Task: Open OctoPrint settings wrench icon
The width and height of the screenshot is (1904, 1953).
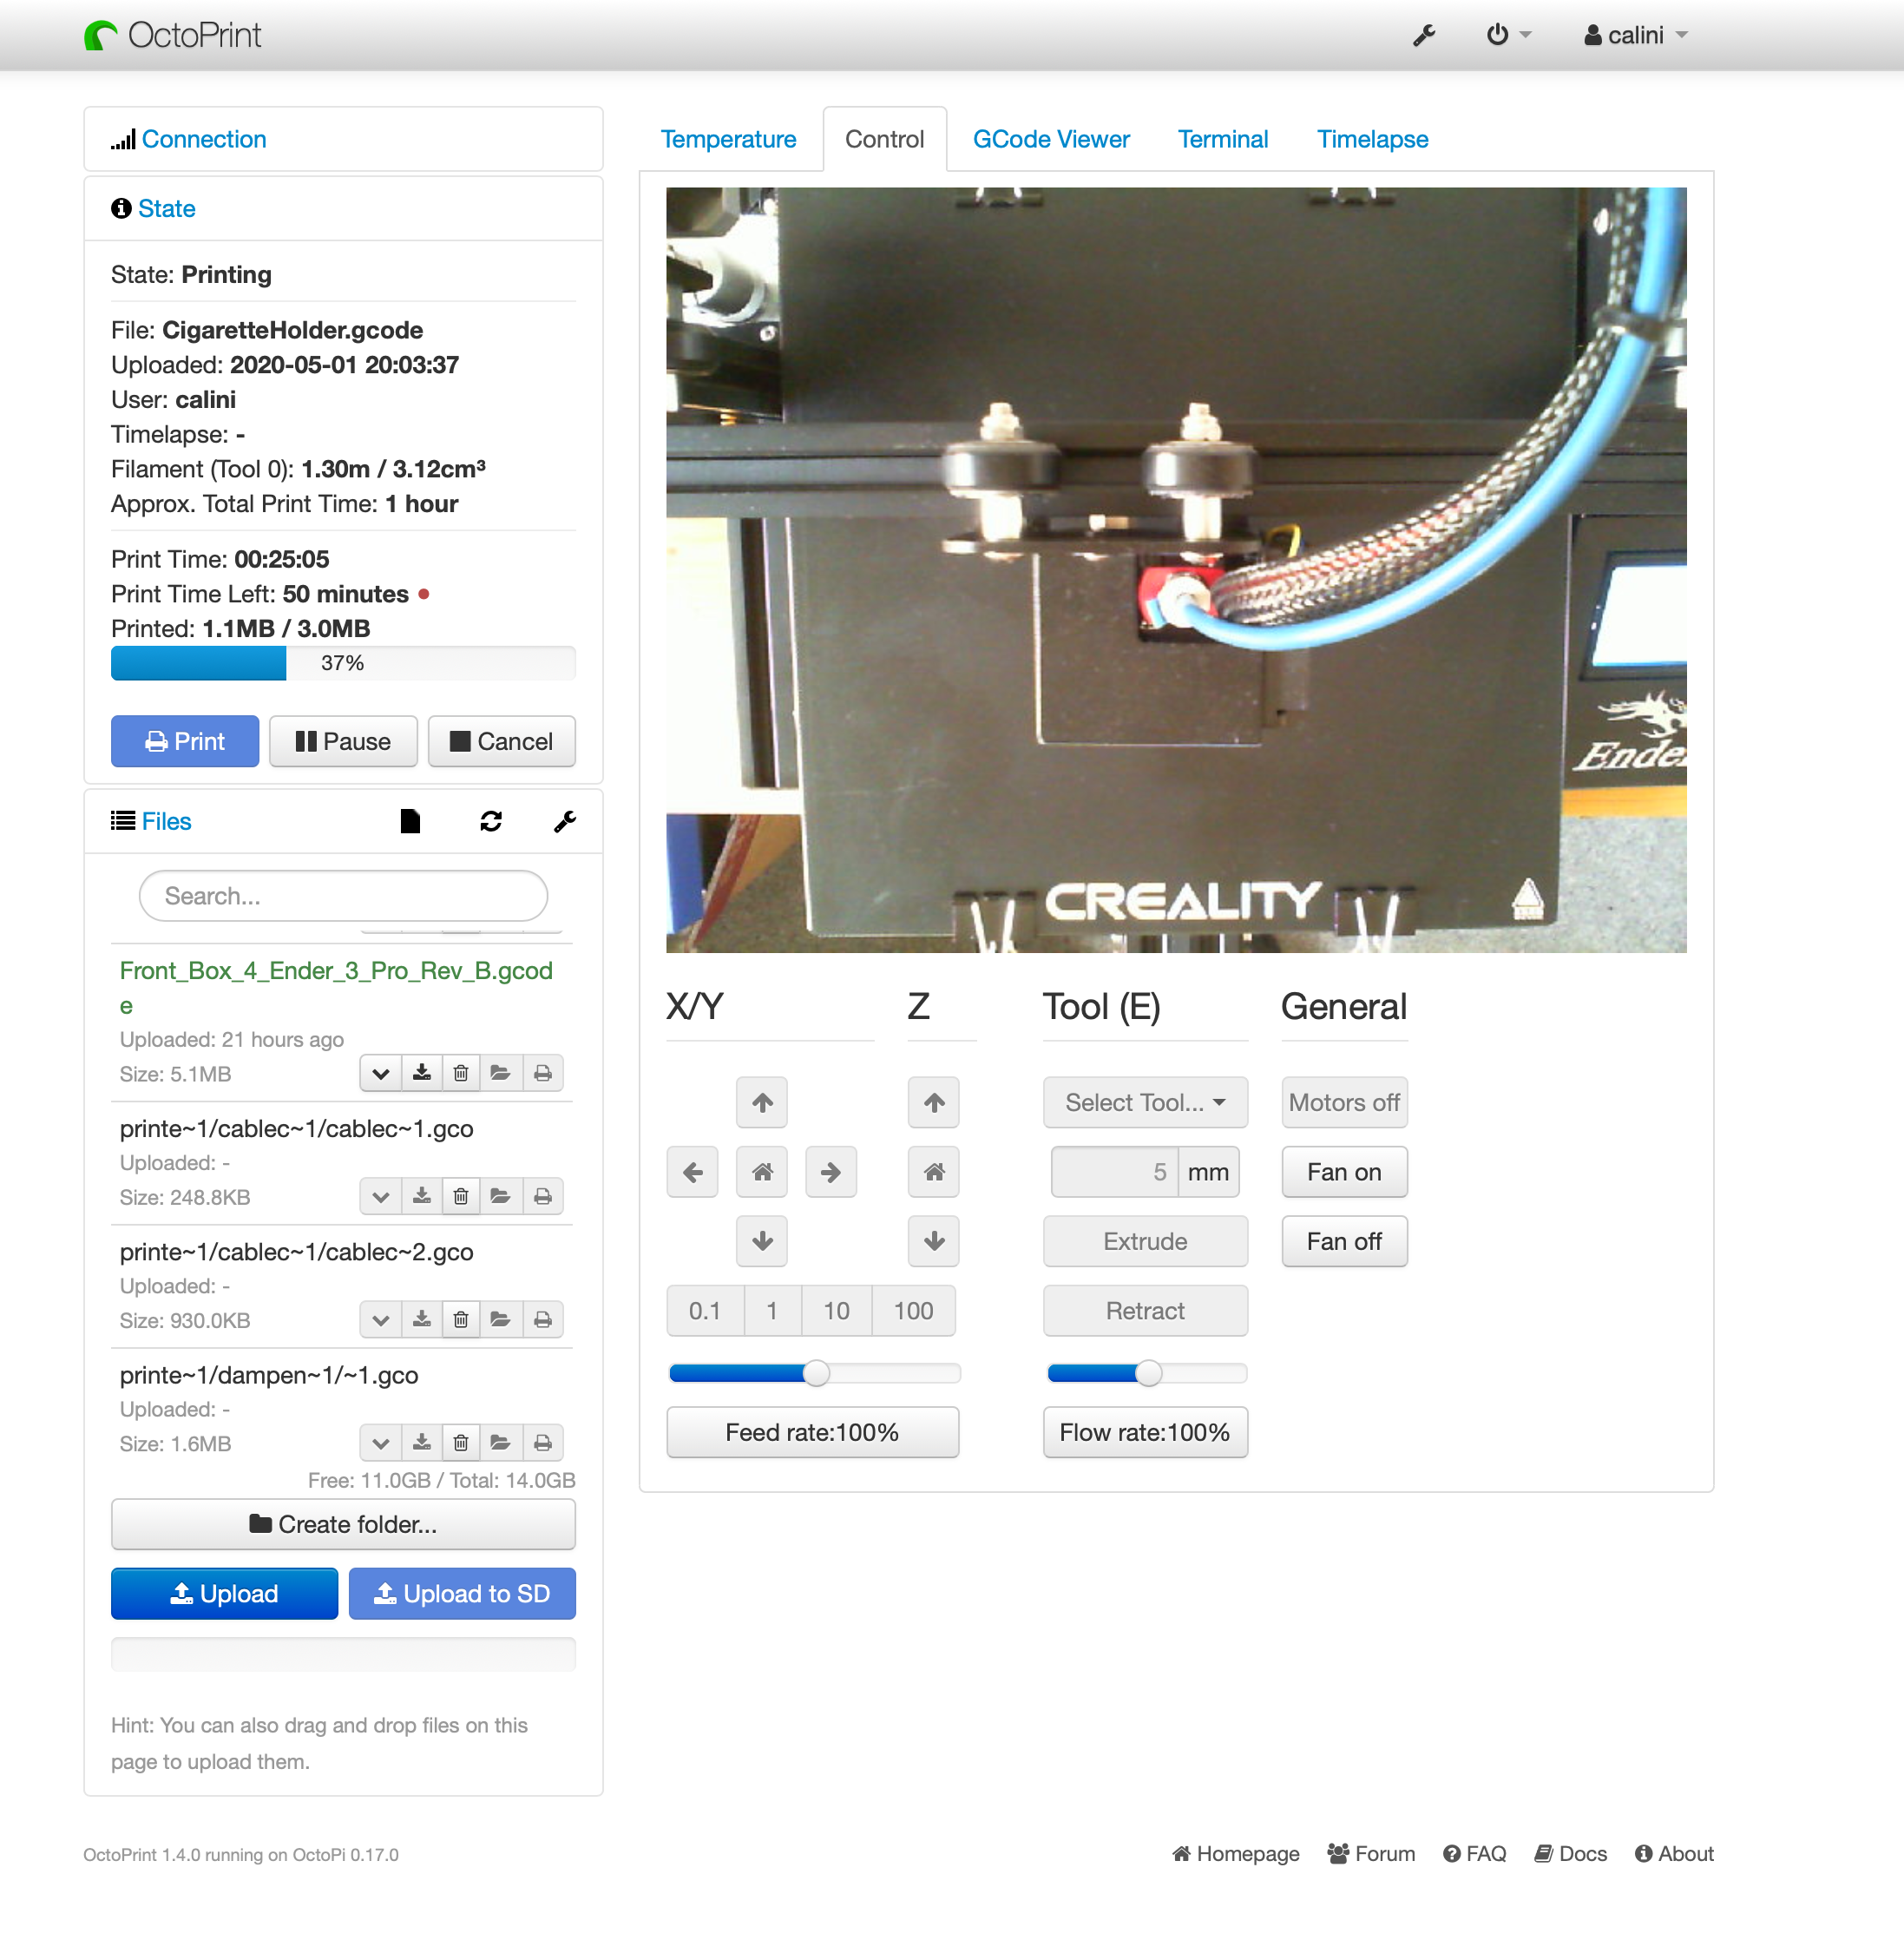Action: [x=1423, y=36]
